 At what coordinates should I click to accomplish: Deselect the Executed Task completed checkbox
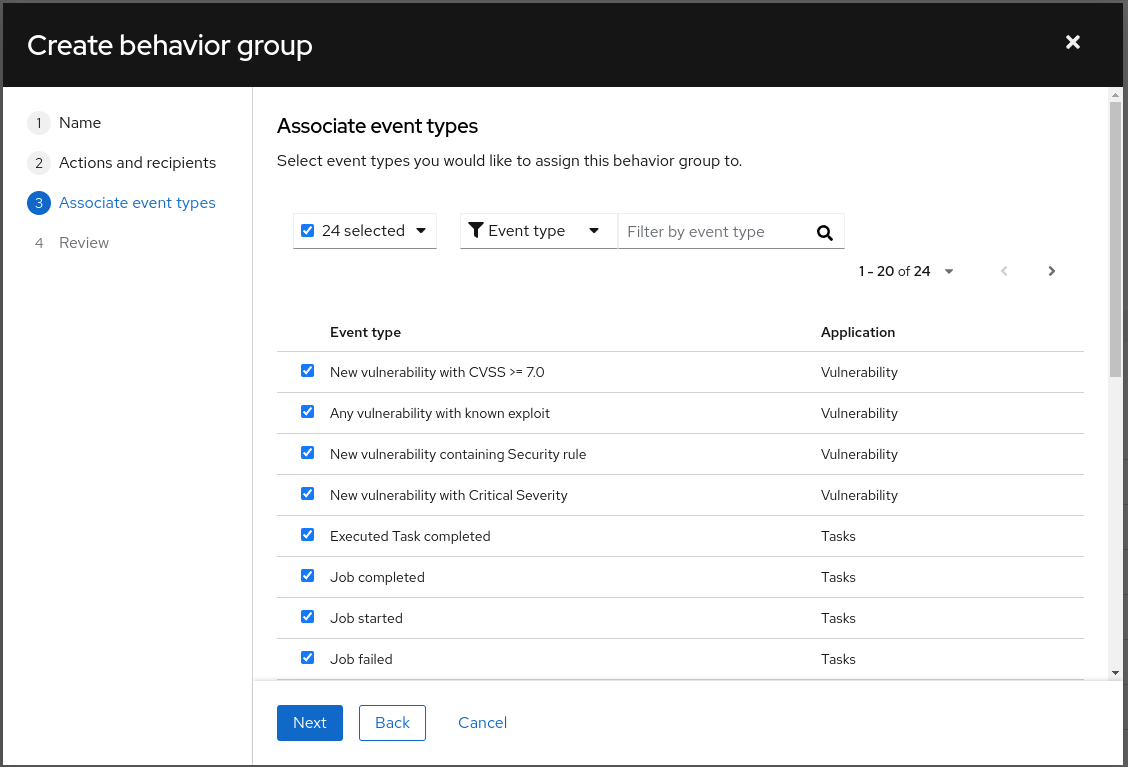(308, 535)
